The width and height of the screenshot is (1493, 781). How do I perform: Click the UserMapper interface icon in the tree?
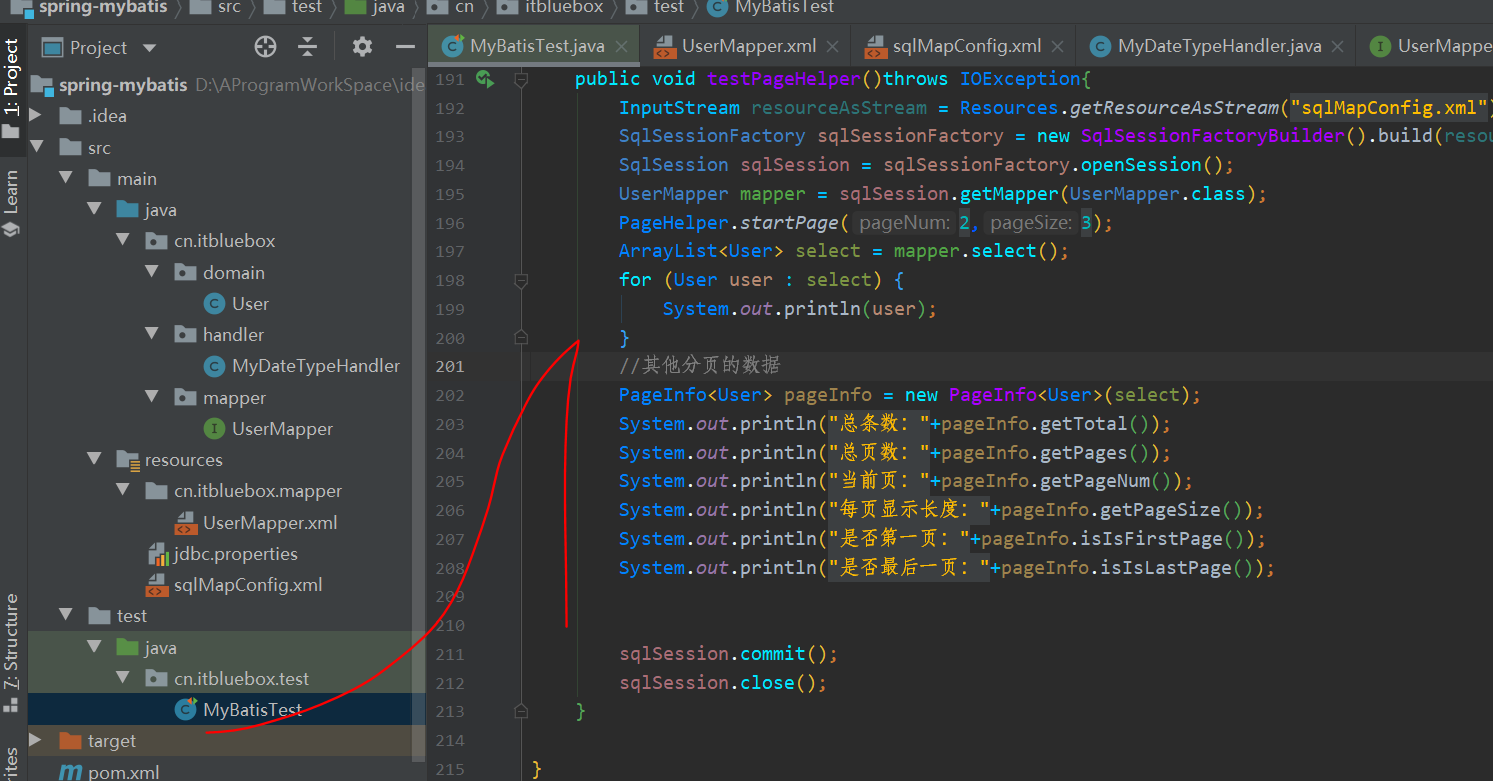click(214, 429)
